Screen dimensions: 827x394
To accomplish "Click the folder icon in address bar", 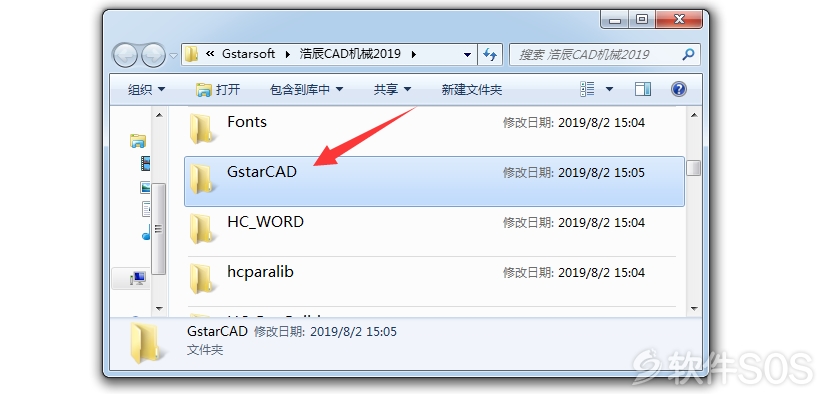I will click(191, 54).
